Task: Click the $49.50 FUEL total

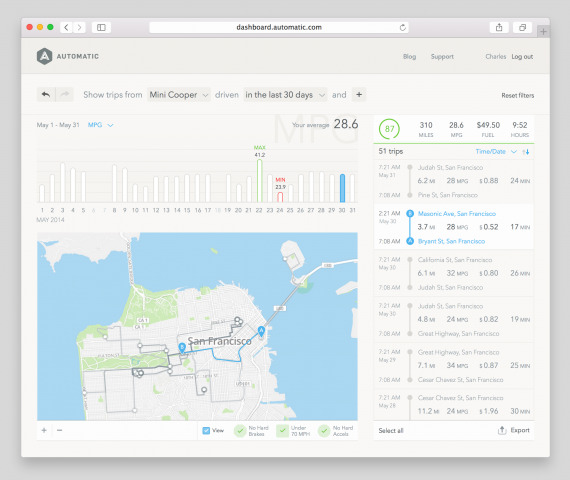Action: click(488, 129)
